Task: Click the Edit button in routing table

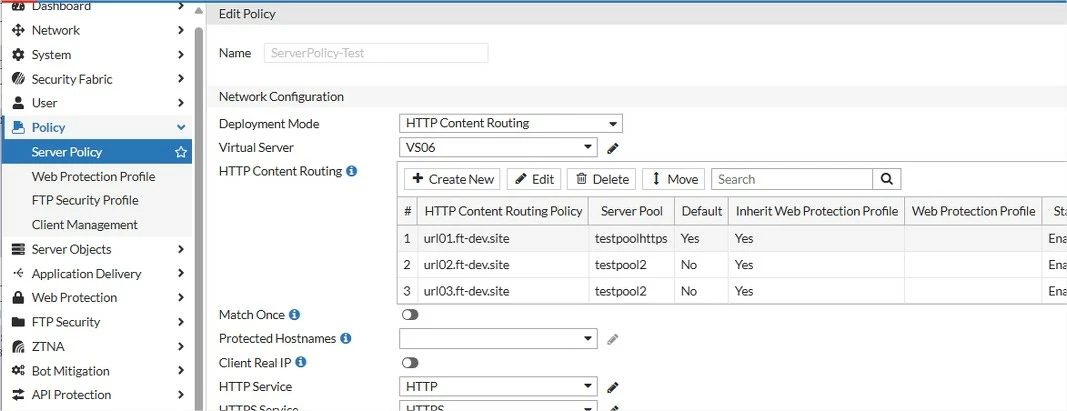Action: (534, 180)
